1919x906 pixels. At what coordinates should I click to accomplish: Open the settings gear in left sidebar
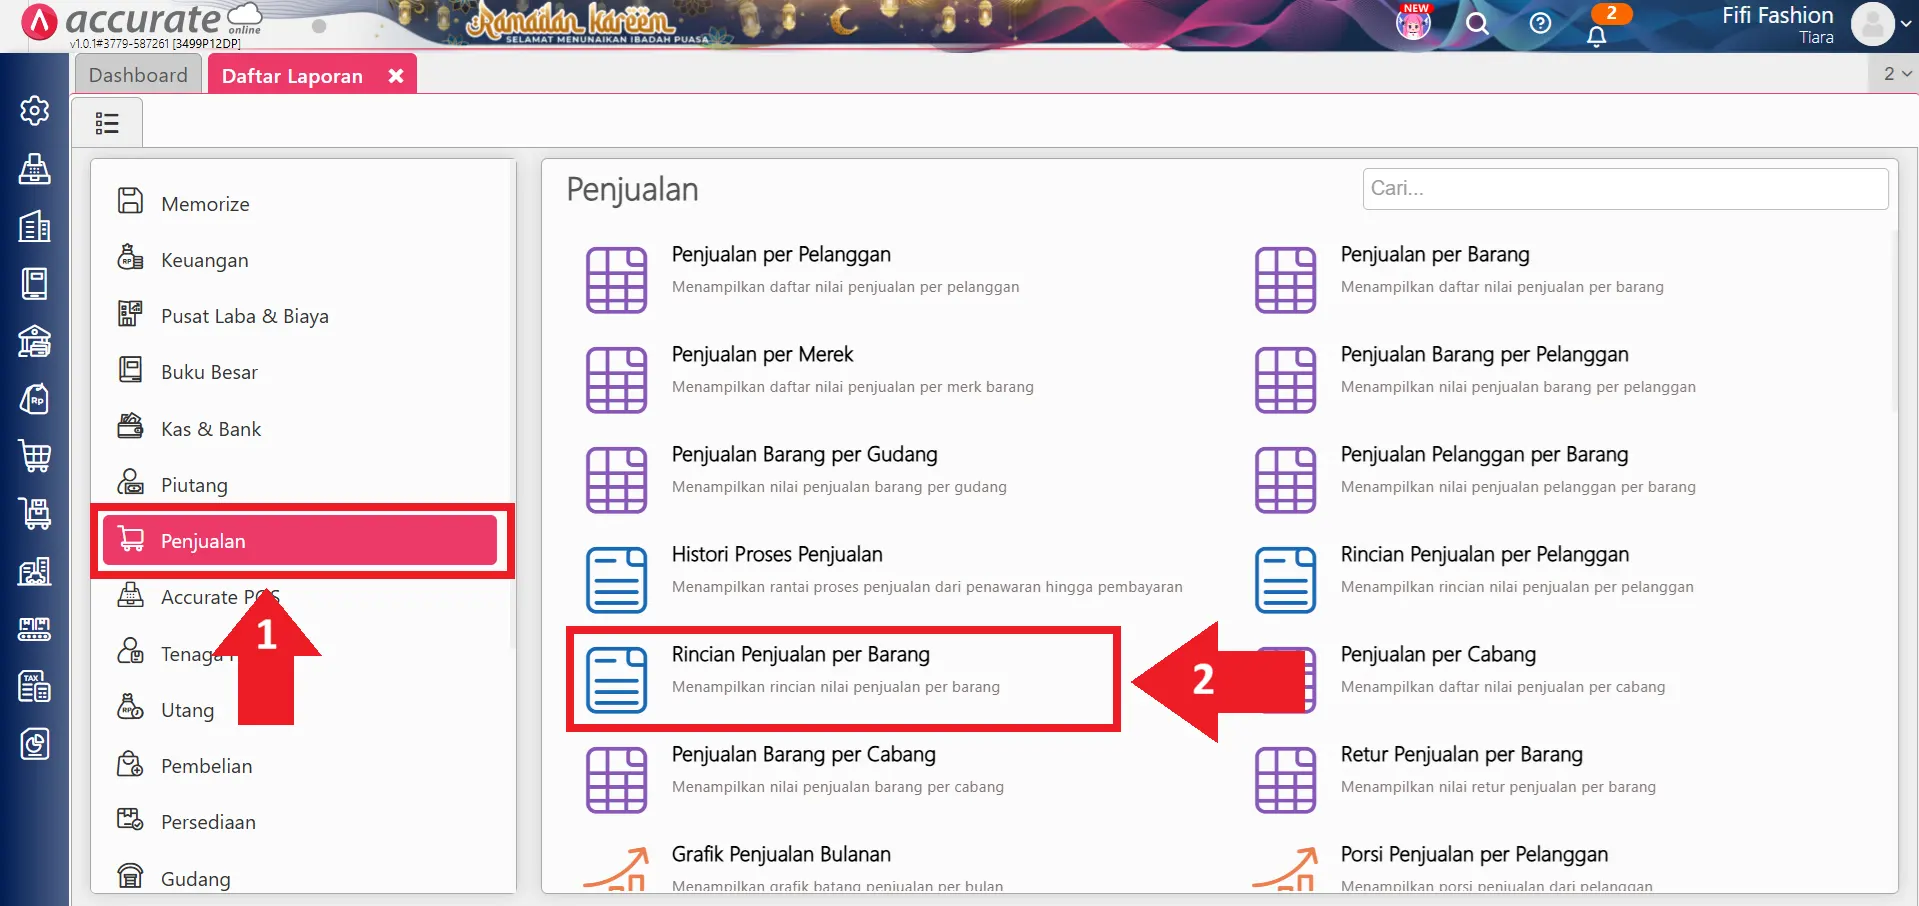pyautogui.click(x=35, y=110)
